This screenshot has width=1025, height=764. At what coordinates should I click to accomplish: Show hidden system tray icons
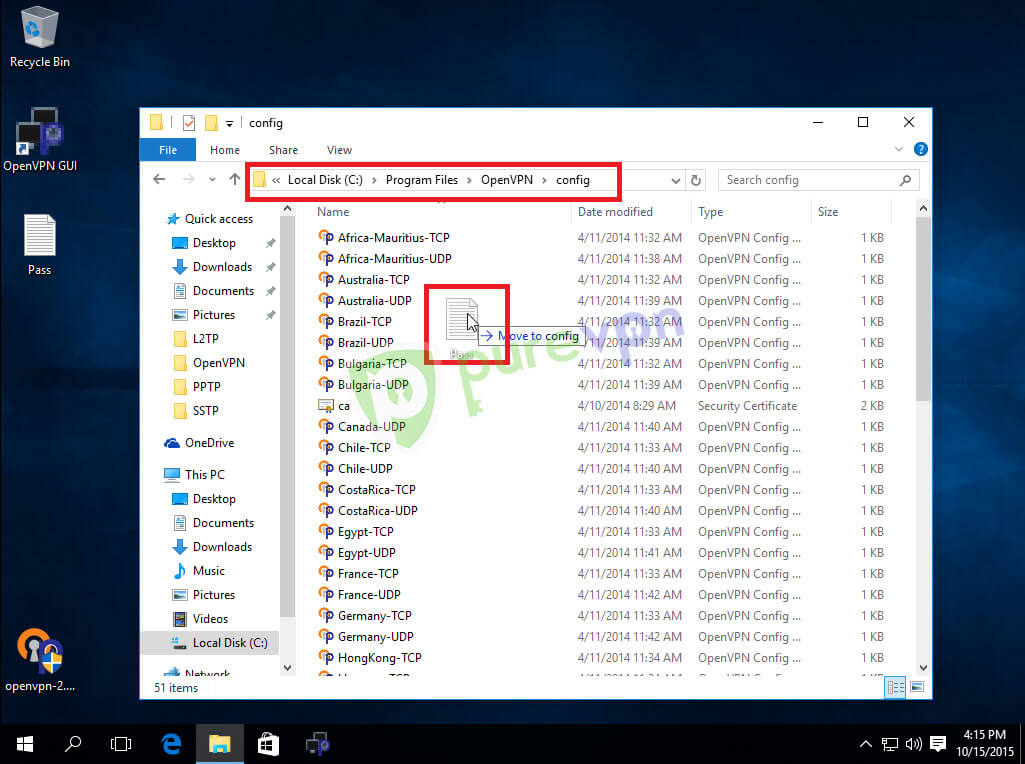865,744
